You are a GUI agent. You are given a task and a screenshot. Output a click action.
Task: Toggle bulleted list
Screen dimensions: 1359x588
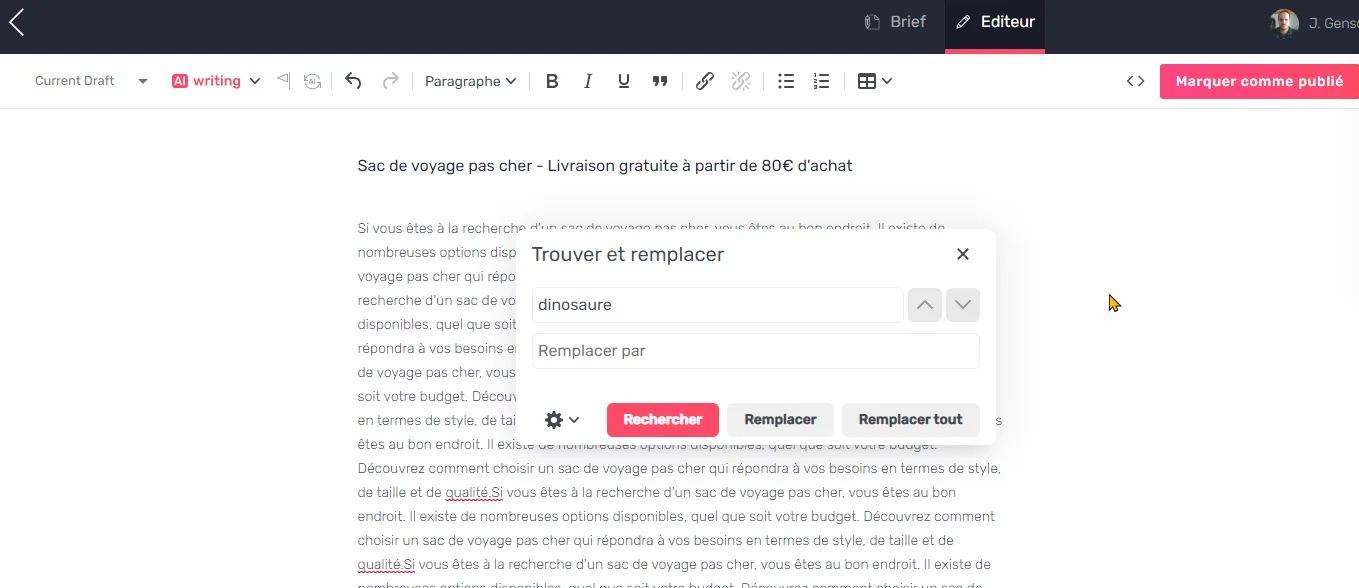(x=786, y=81)
